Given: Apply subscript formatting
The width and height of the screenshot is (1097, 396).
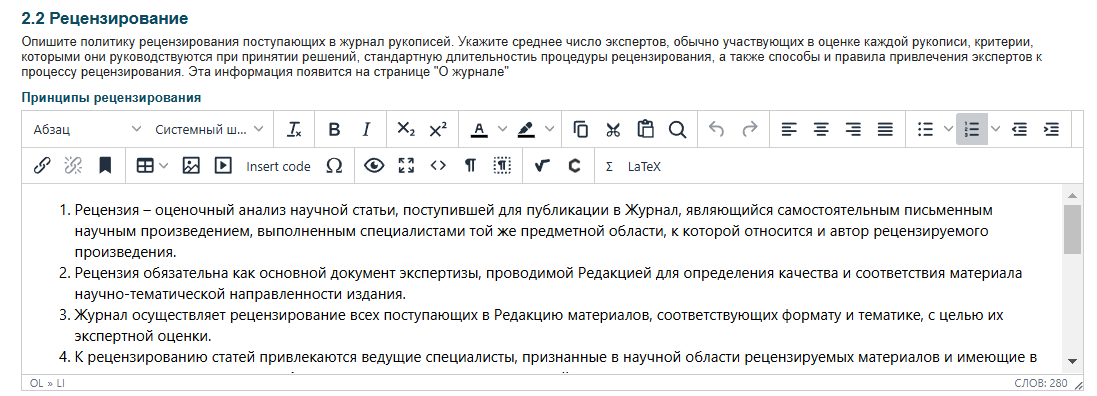Looking at the screenshot, I should click(406, 129).
